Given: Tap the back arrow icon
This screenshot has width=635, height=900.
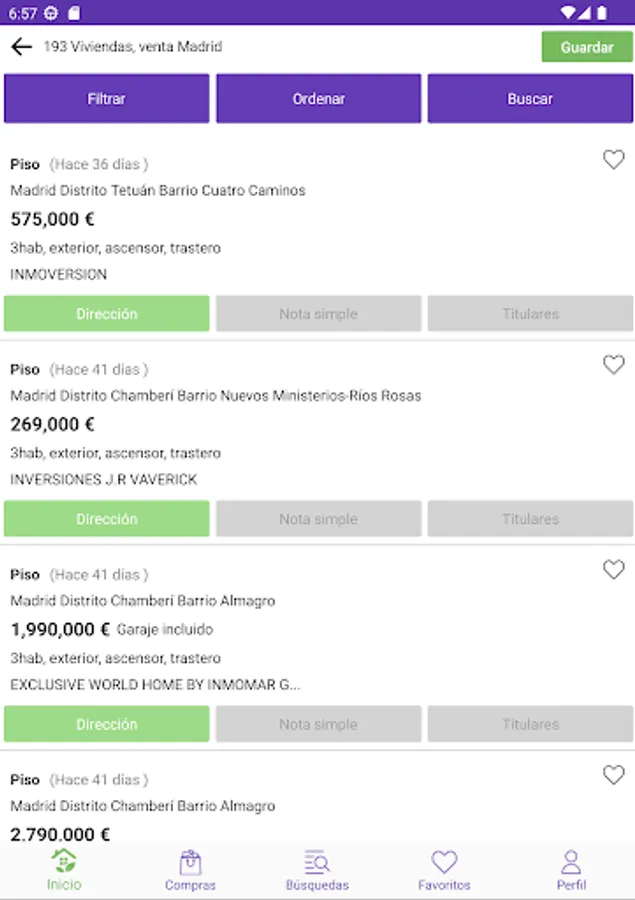Looking at the screenshot, I should [x=21, y=47].
